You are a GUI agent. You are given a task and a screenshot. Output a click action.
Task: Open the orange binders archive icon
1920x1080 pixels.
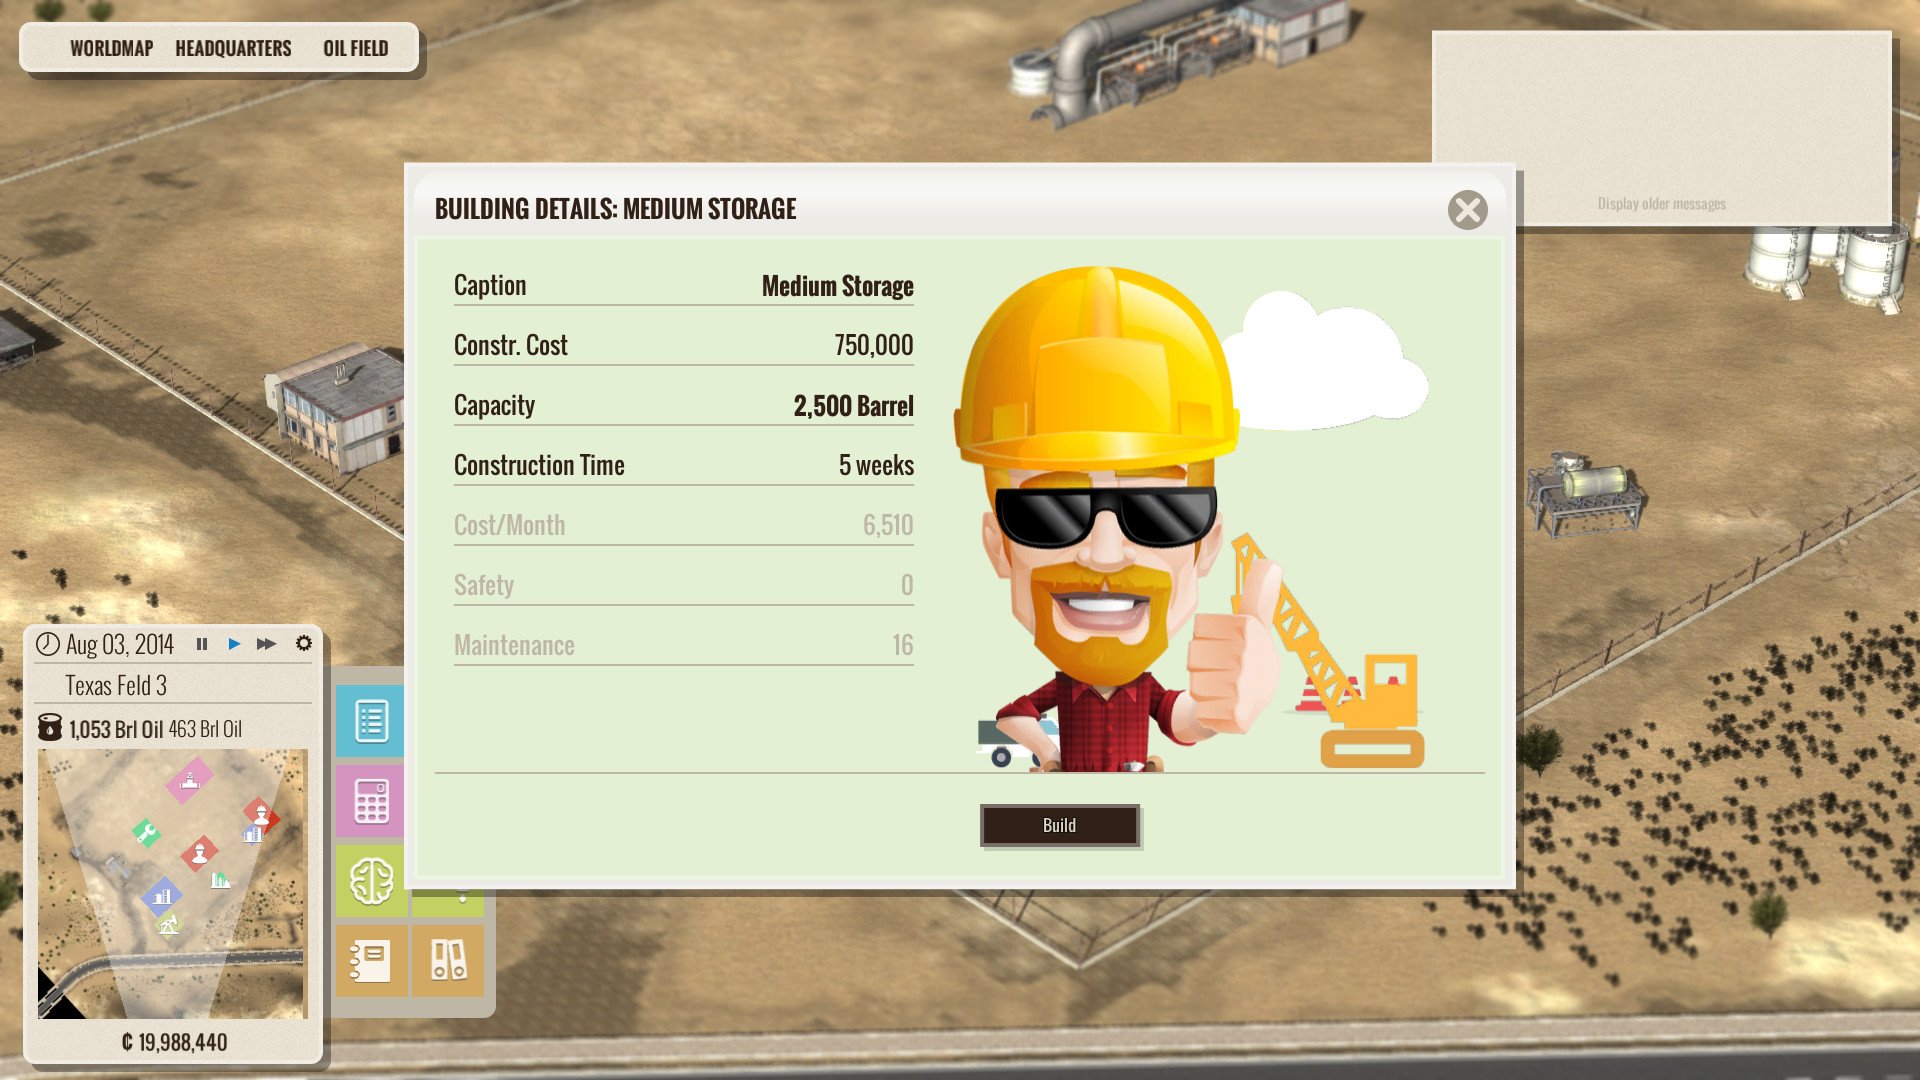pos(448,961)
